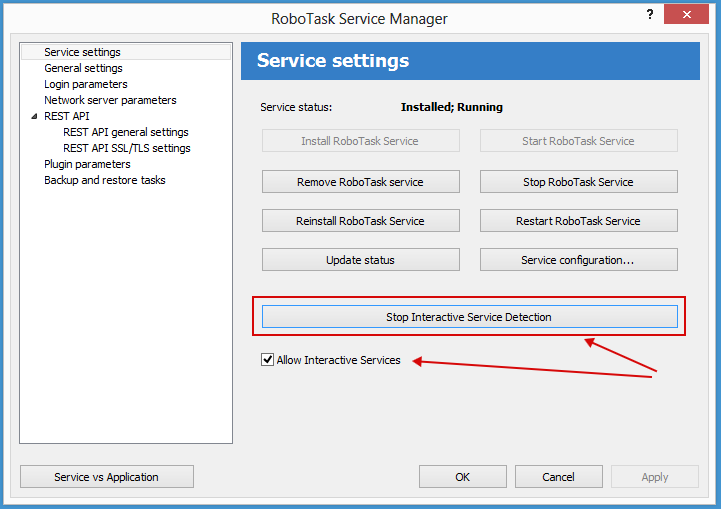Click the help question mark icon
The height and width of the screenshot is (509, 721).
(650, 14)
